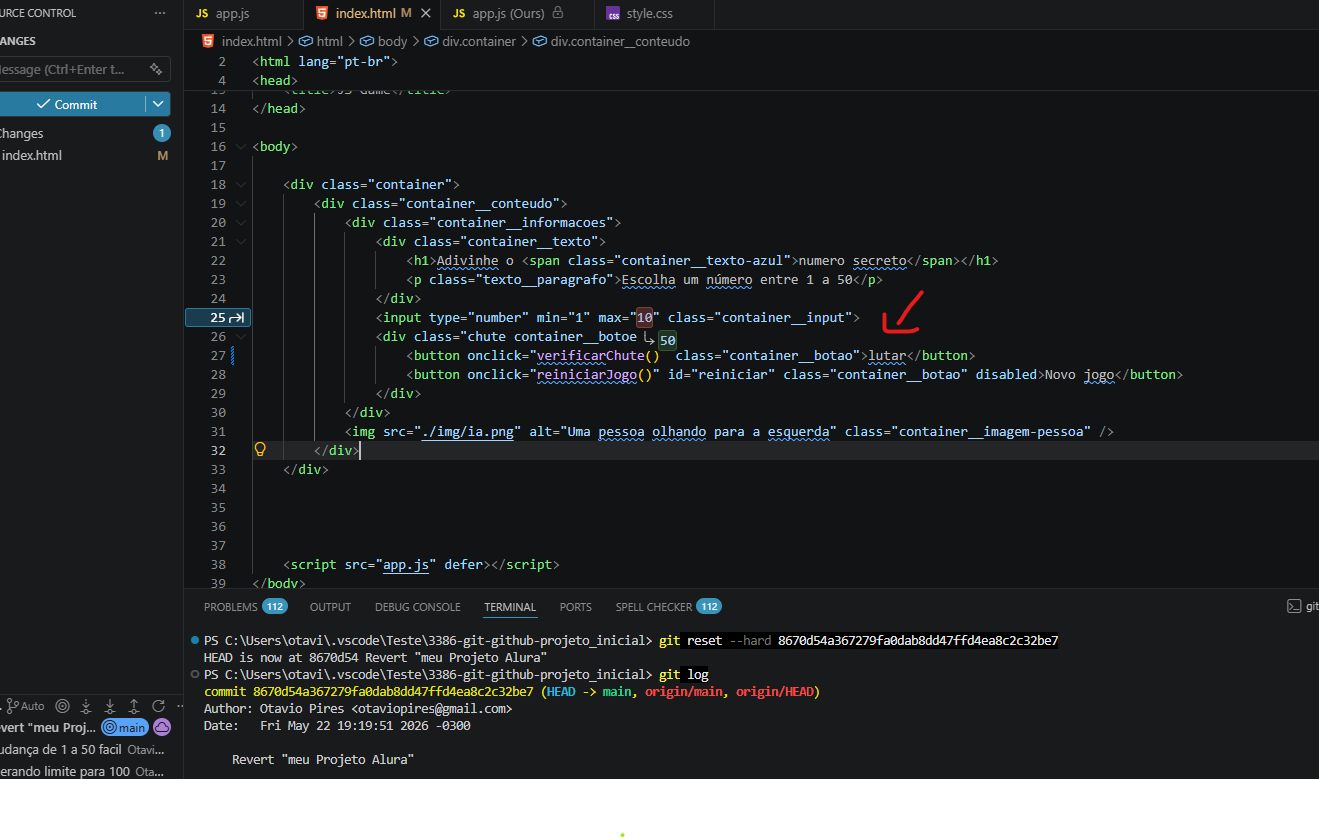1319x837 pixels.
Task: Open the Ports panel tab
Action: coord(576,606)
